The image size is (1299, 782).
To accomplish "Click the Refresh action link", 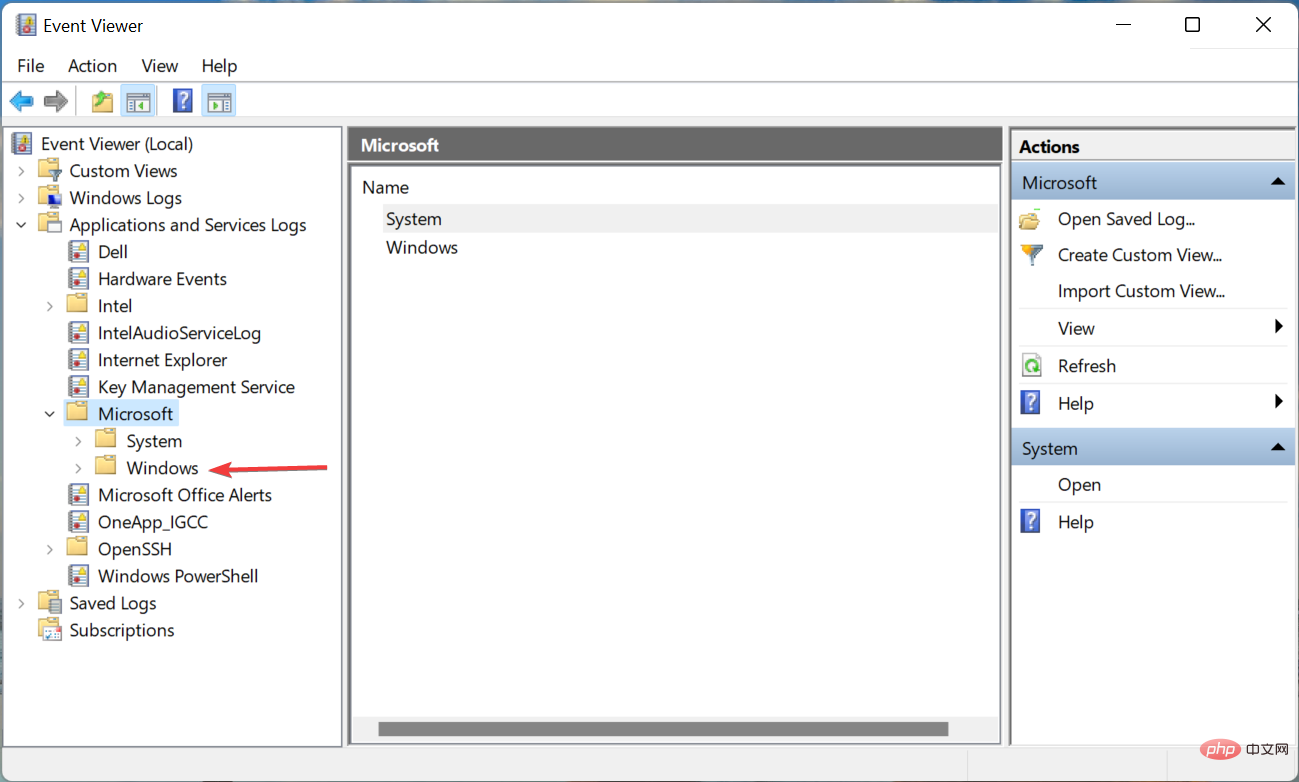I will pyautogui.click(x=1086, y=366).
